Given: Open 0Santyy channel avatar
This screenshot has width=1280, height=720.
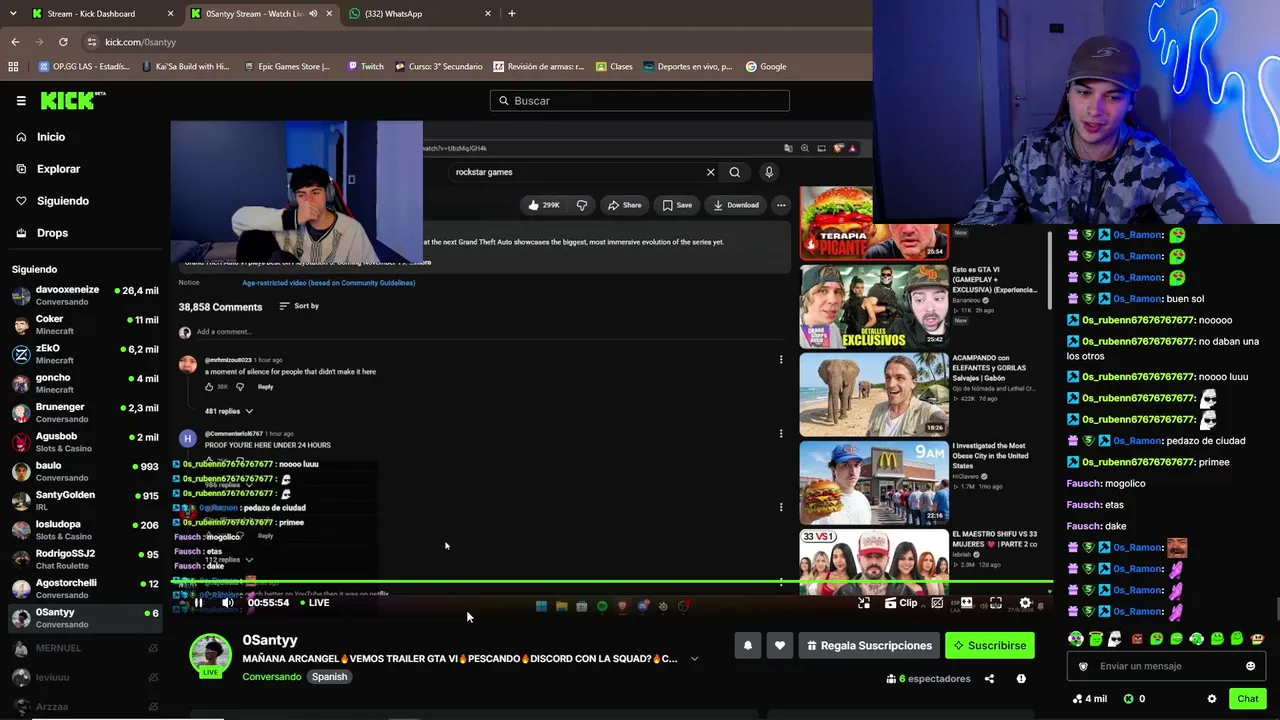Looking at the screenshot, I should point(210,655).
